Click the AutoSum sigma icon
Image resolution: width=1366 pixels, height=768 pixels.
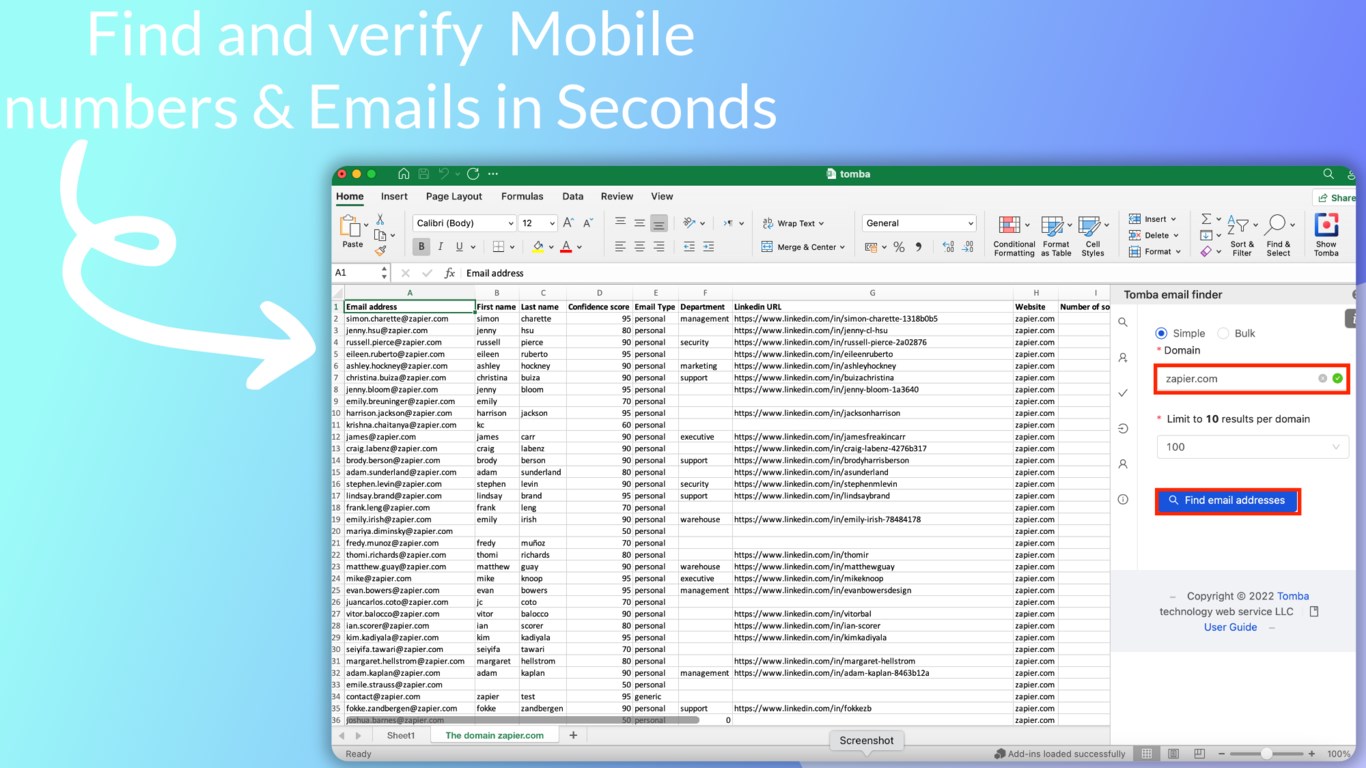(1206, 219)
